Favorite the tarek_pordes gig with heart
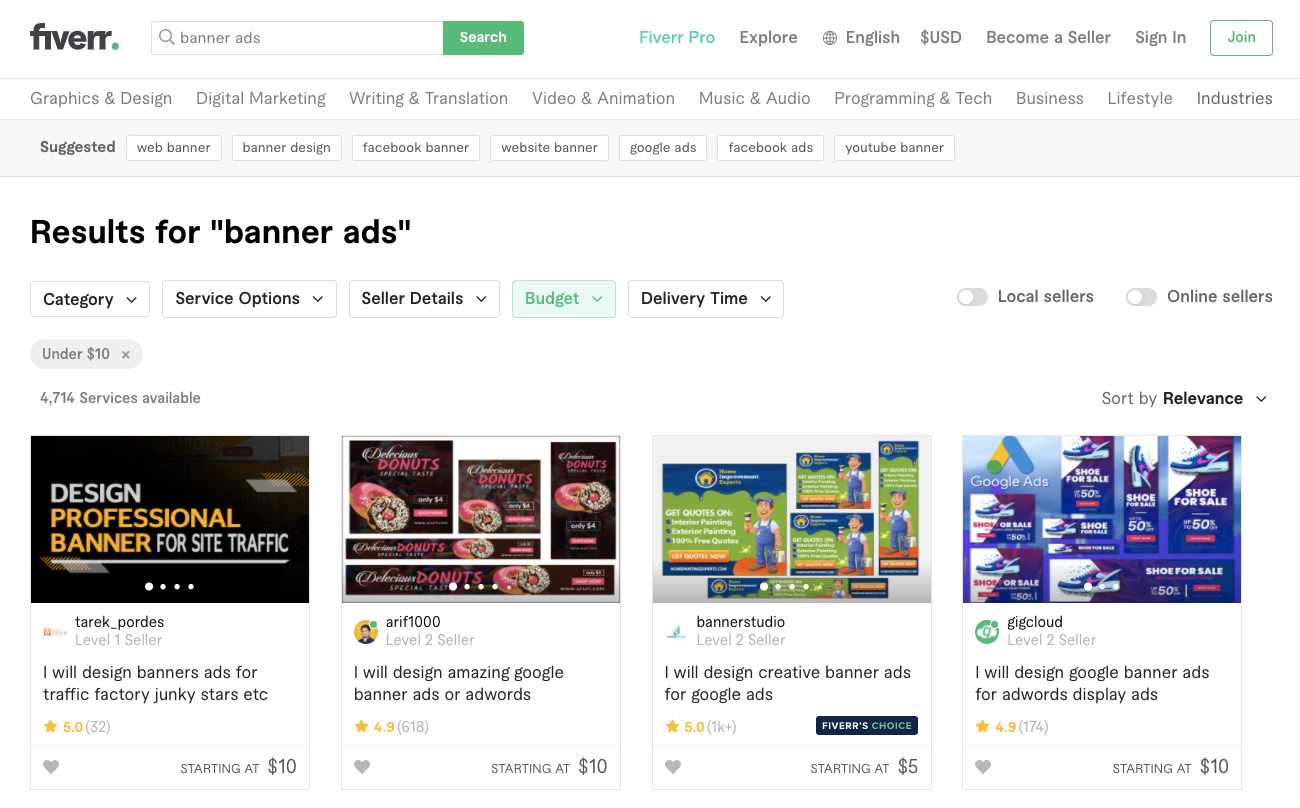 [x=51, y=767]
